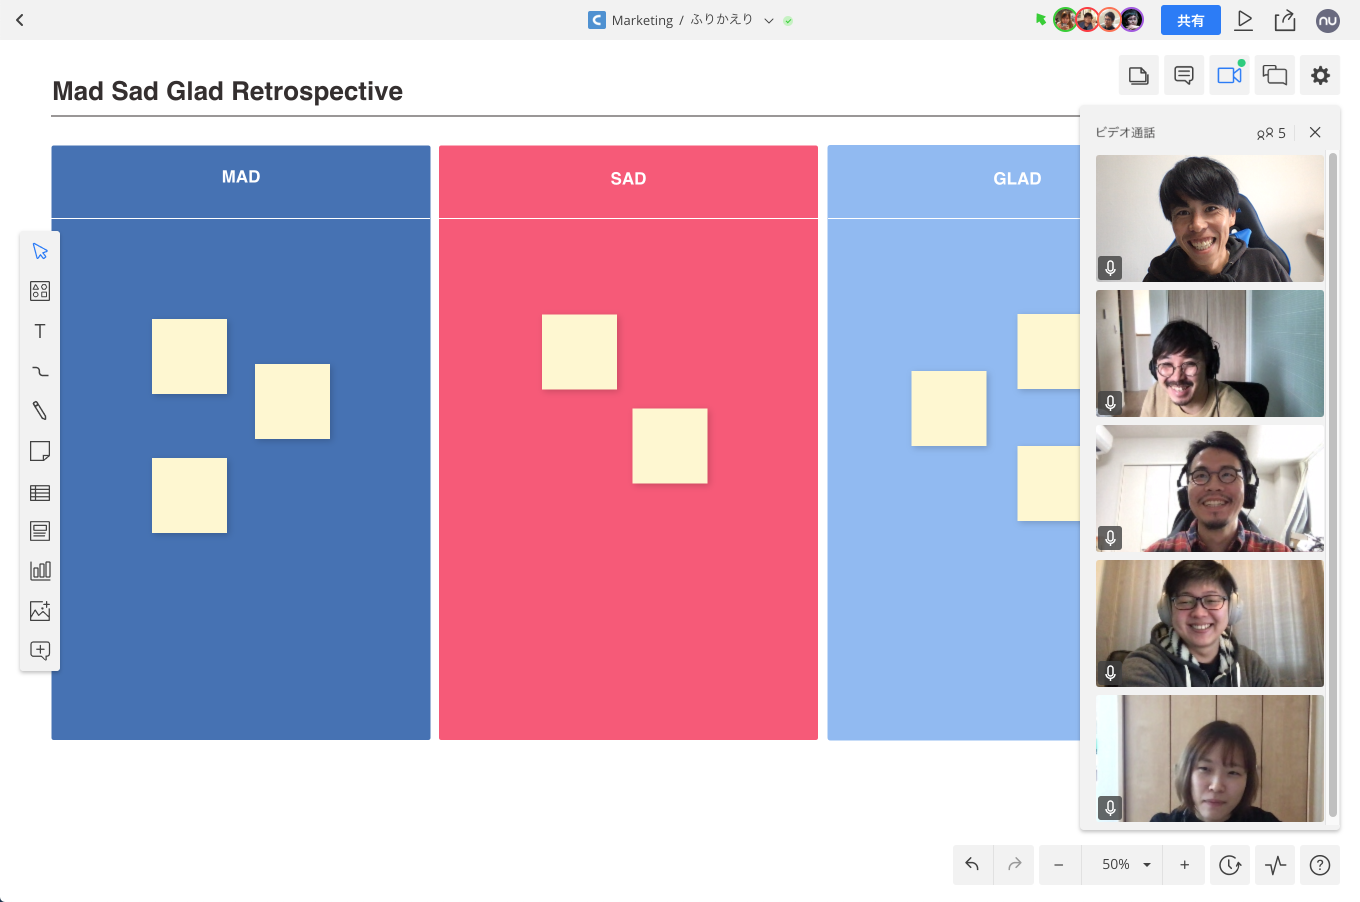Click the Marketing breadcrumb
The image size is (1360, 902).
pos(642,21)
